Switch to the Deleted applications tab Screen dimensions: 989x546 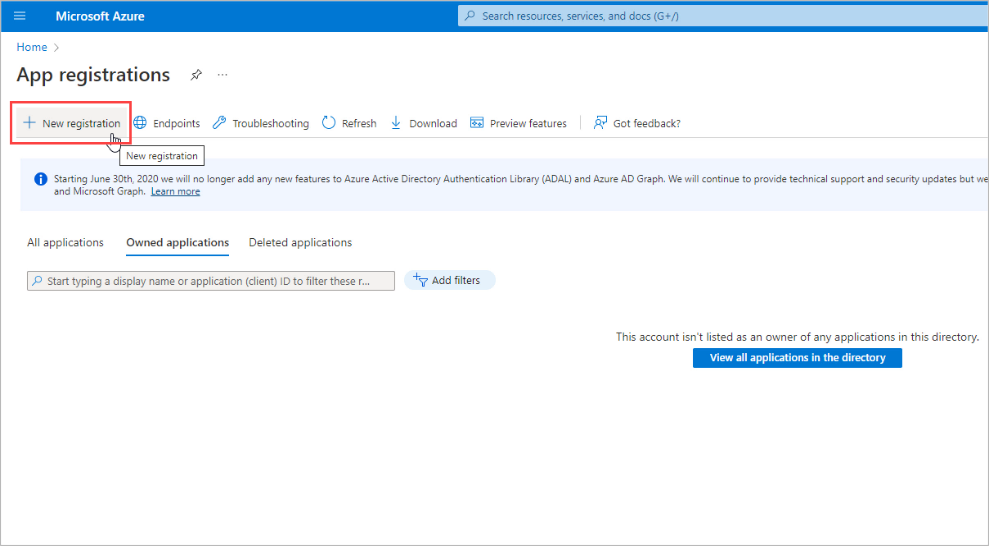pyautogui.click(x=300, y=243)
